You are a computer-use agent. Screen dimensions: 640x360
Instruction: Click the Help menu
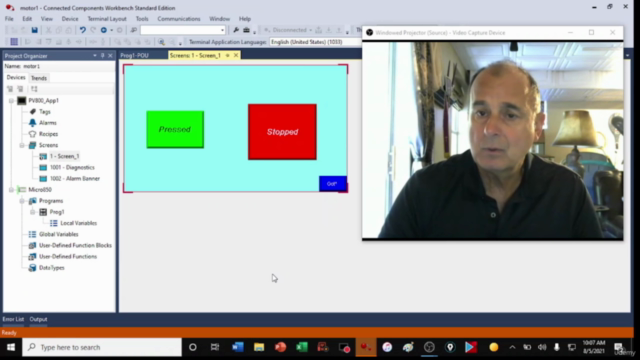click(x=244, y=19)
